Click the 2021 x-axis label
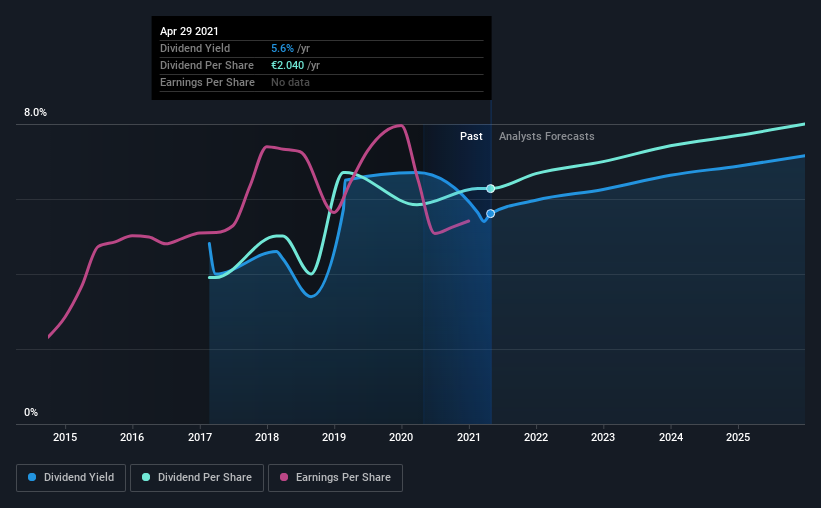 469,437
